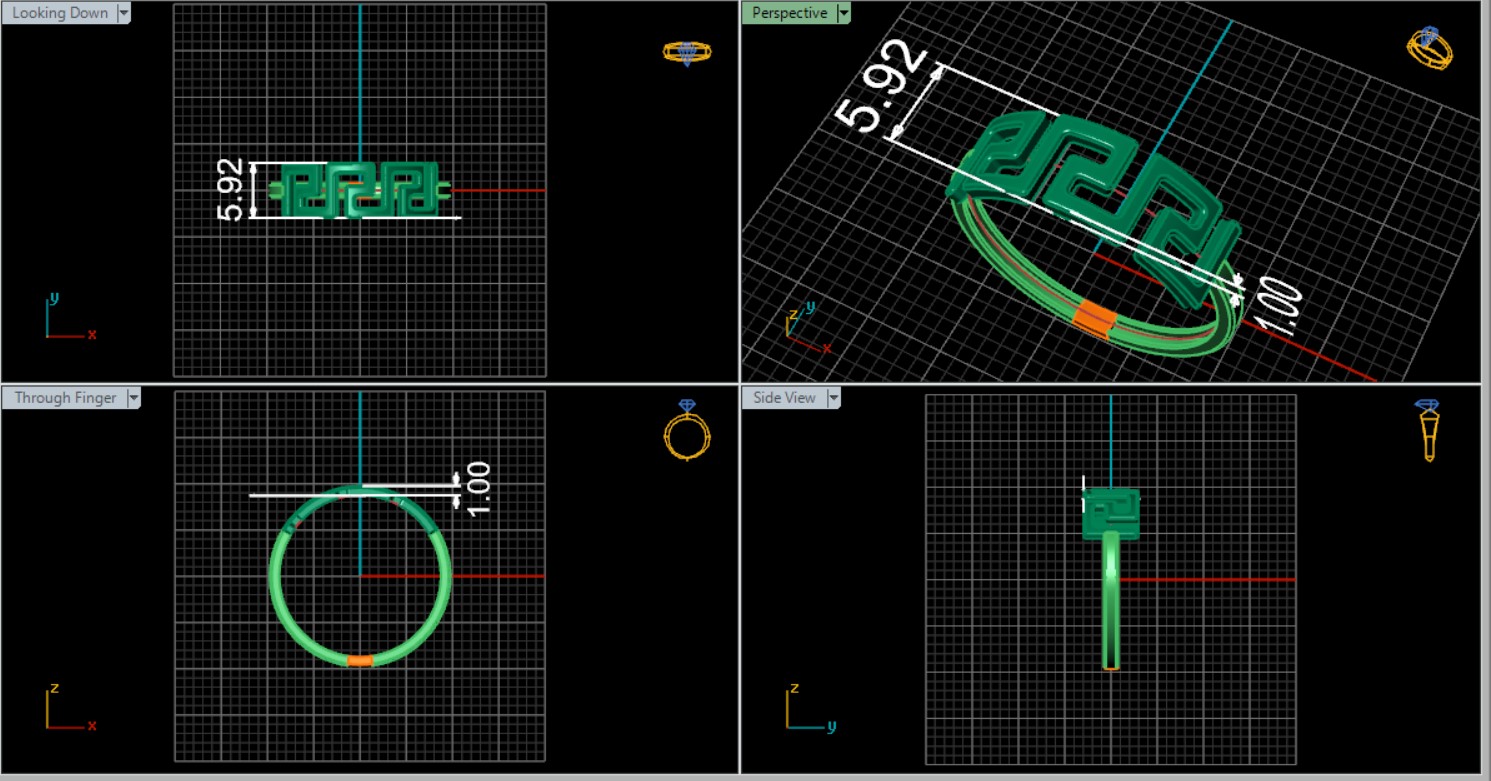
Task: Open the Through Finger viewport dropdown arrow
Action: coord(133,398)
